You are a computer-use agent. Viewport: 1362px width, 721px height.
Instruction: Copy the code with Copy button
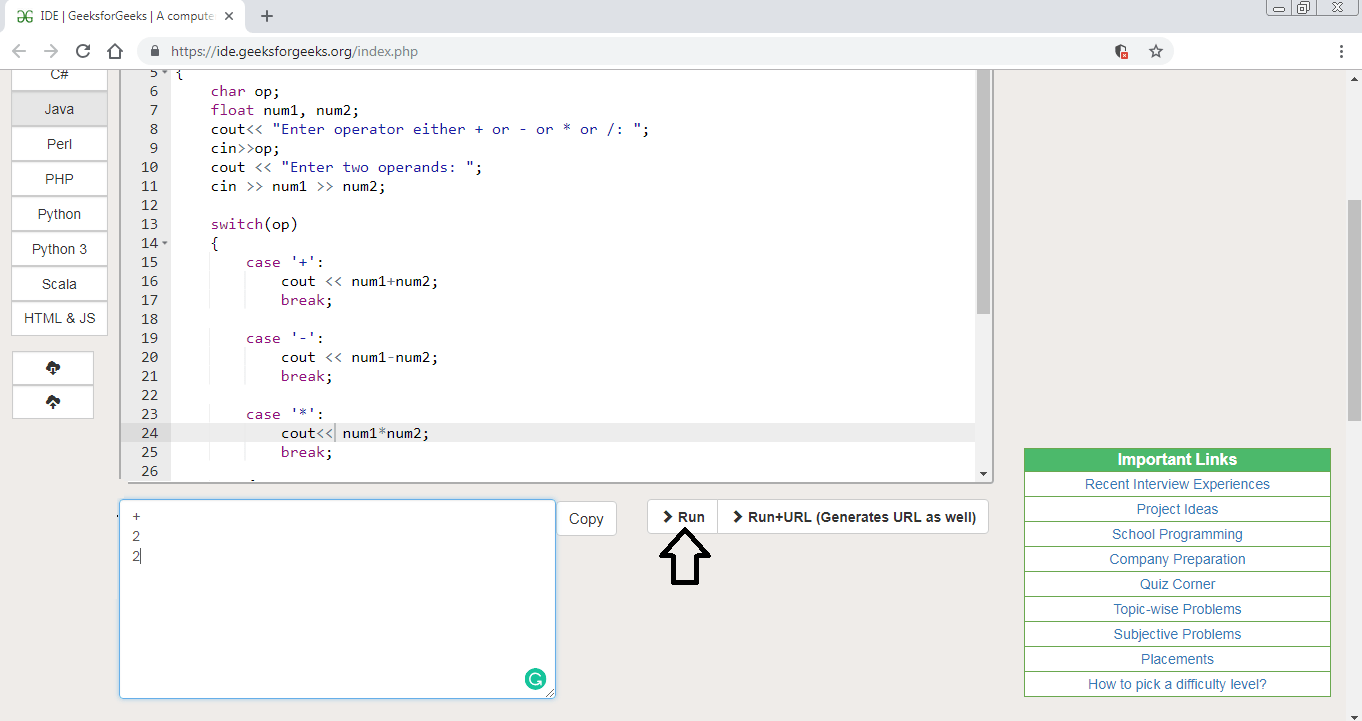click(x=586, y=518)
